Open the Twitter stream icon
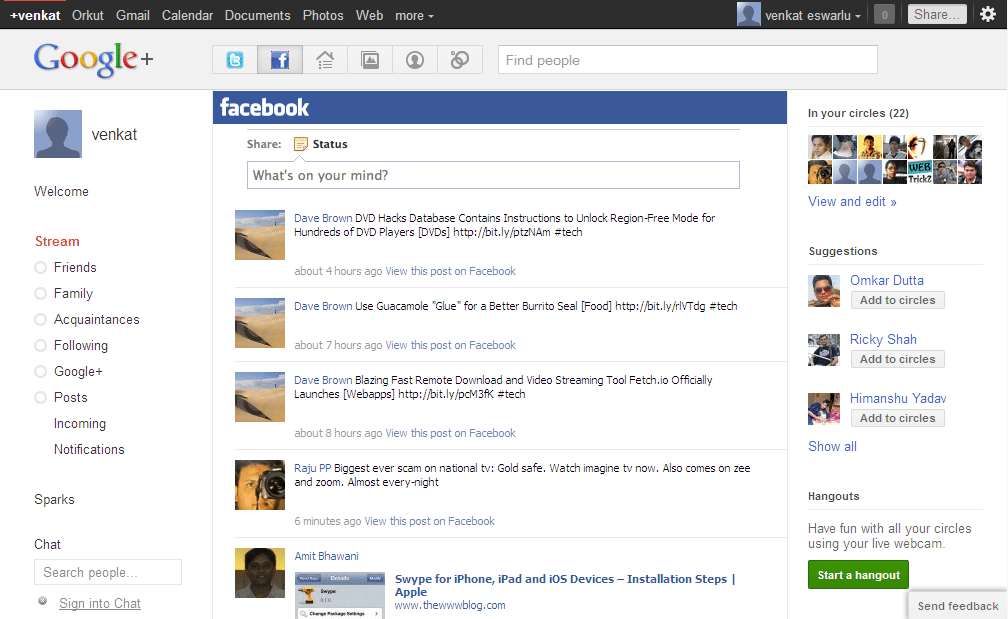This screenshot has width=1008, height=619. [235, 60]
